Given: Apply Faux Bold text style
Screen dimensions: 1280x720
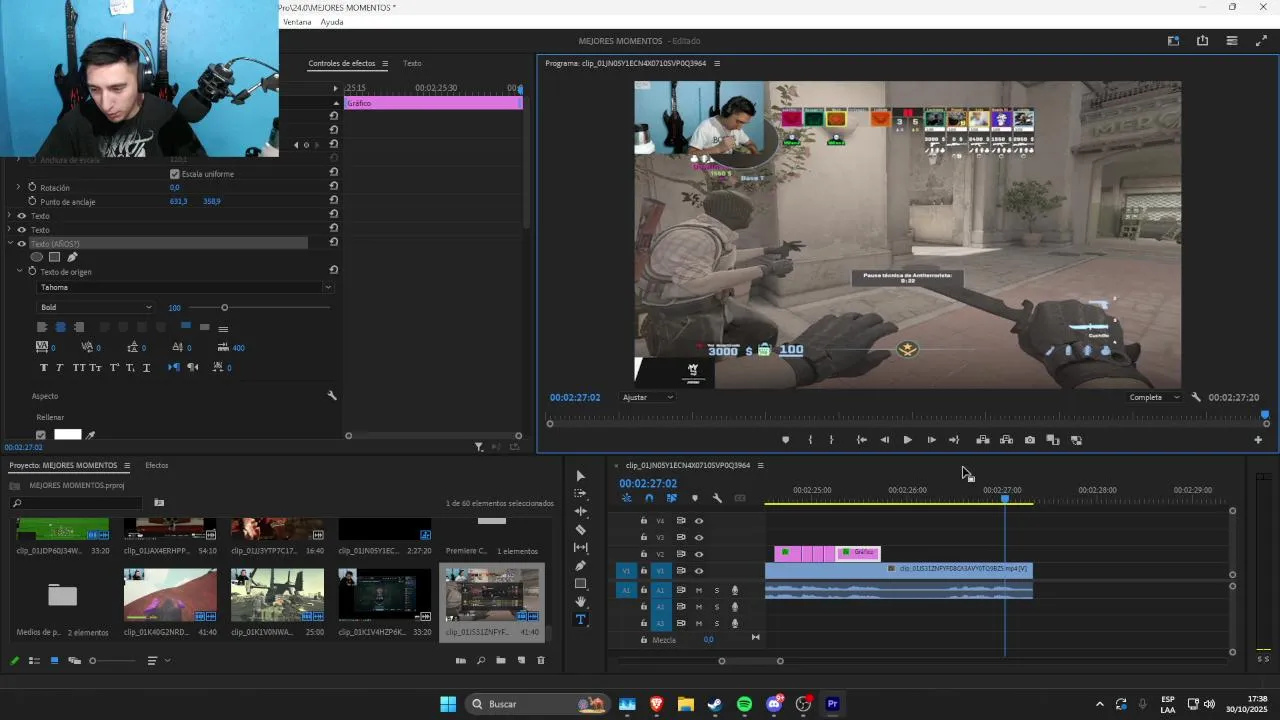Looking at the screenshot, I should tap(43, 368).
